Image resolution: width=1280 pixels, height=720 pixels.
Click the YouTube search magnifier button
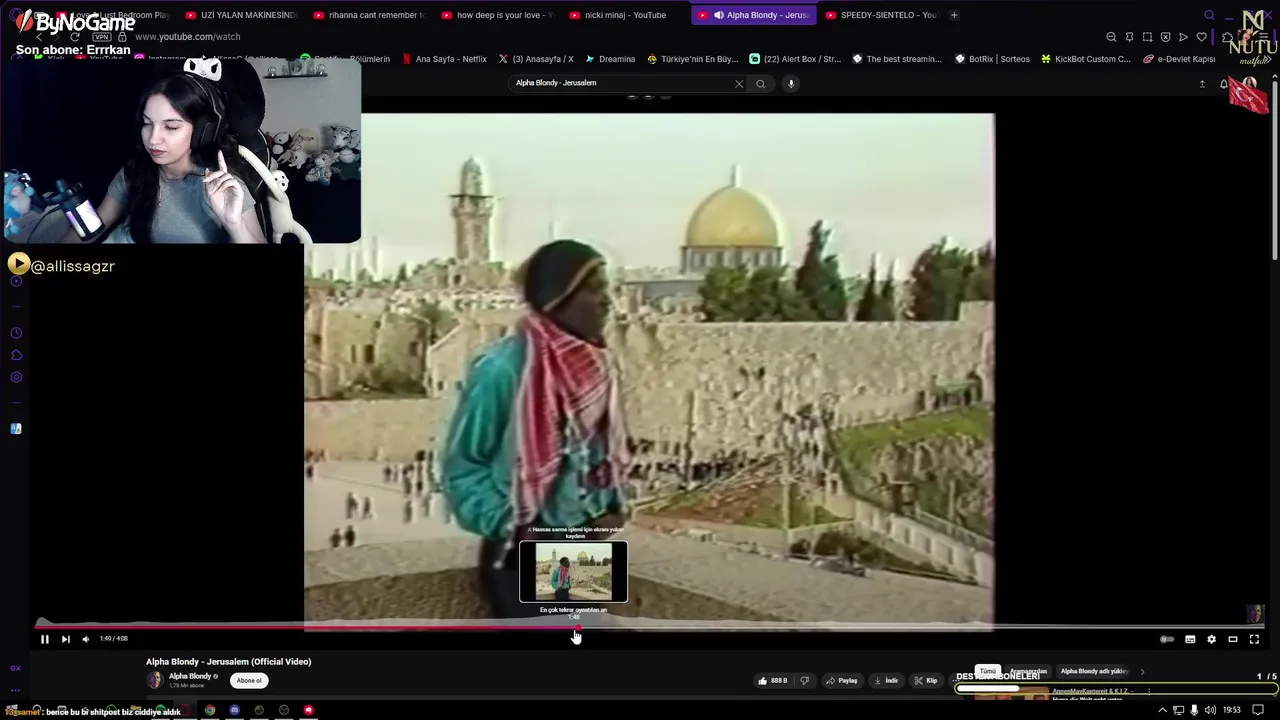(761, 84)
